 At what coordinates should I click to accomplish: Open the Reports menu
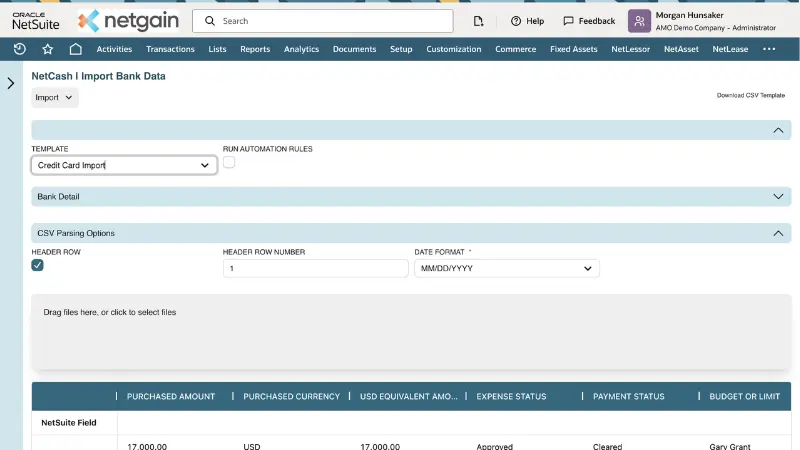(x=255, y=49)
